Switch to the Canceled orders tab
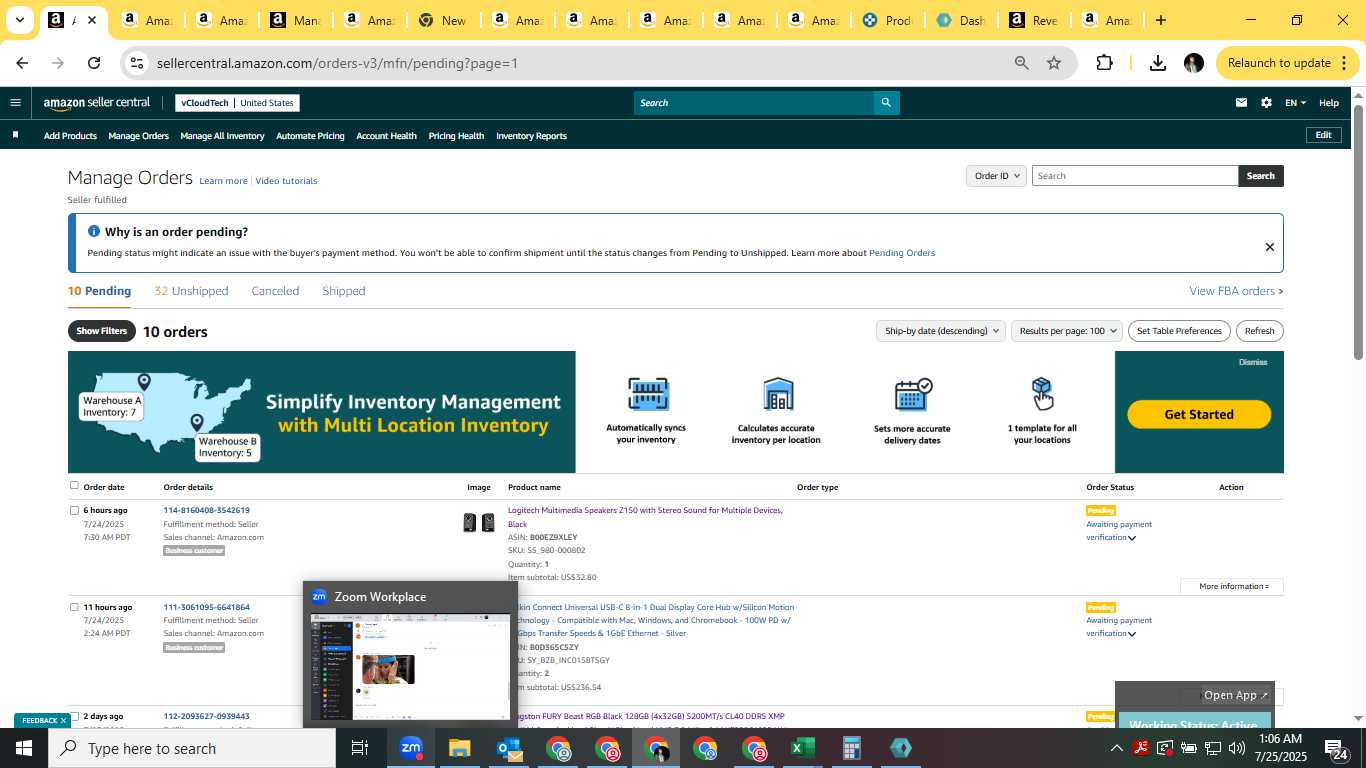This screenshot has width=1366, height=768. click(x=275, y=291)
